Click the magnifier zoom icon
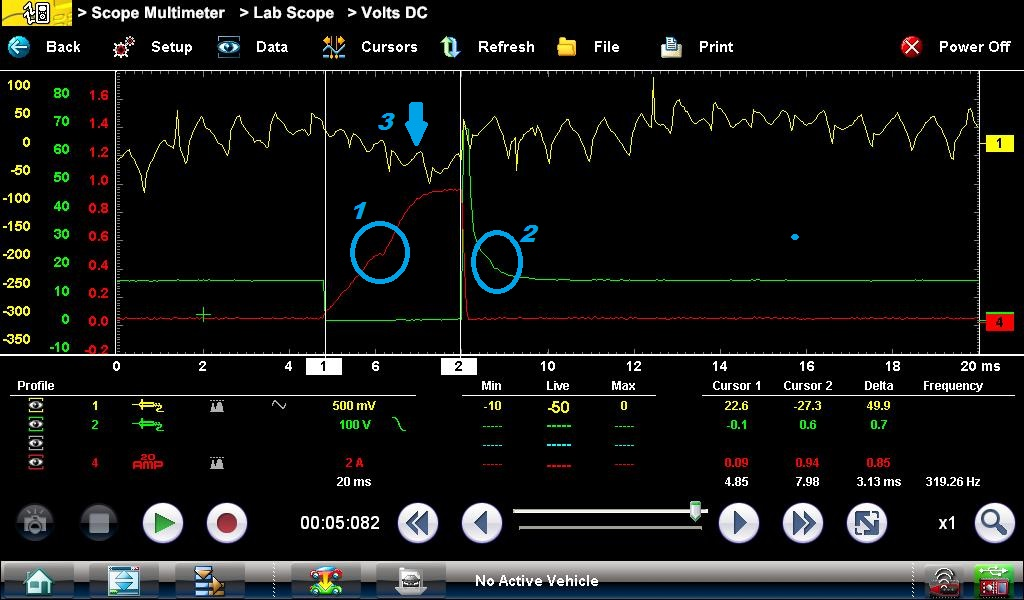1024x600 pixels. coord(994,523)
